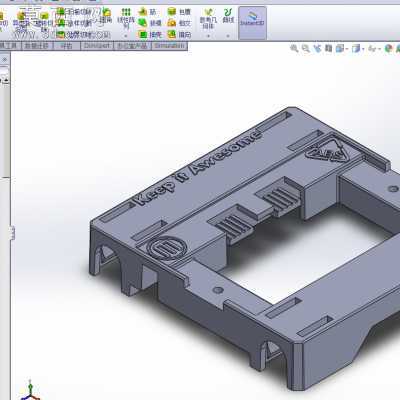
Task: Switch to the Simulation tab
Action: pos(169,46)
